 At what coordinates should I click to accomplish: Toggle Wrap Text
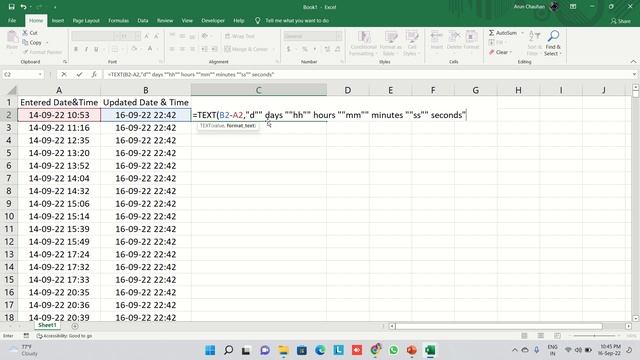coord(240,36)
